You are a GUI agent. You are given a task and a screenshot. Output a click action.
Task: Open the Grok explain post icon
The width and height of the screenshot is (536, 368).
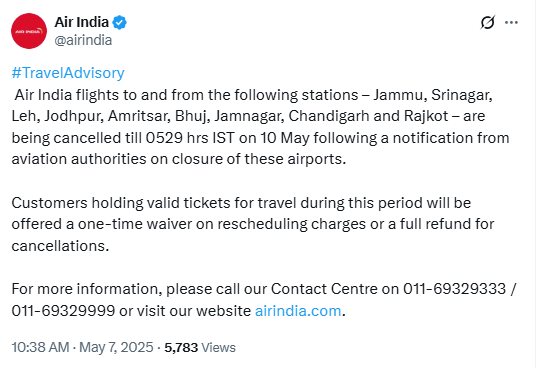pos(487,23)
